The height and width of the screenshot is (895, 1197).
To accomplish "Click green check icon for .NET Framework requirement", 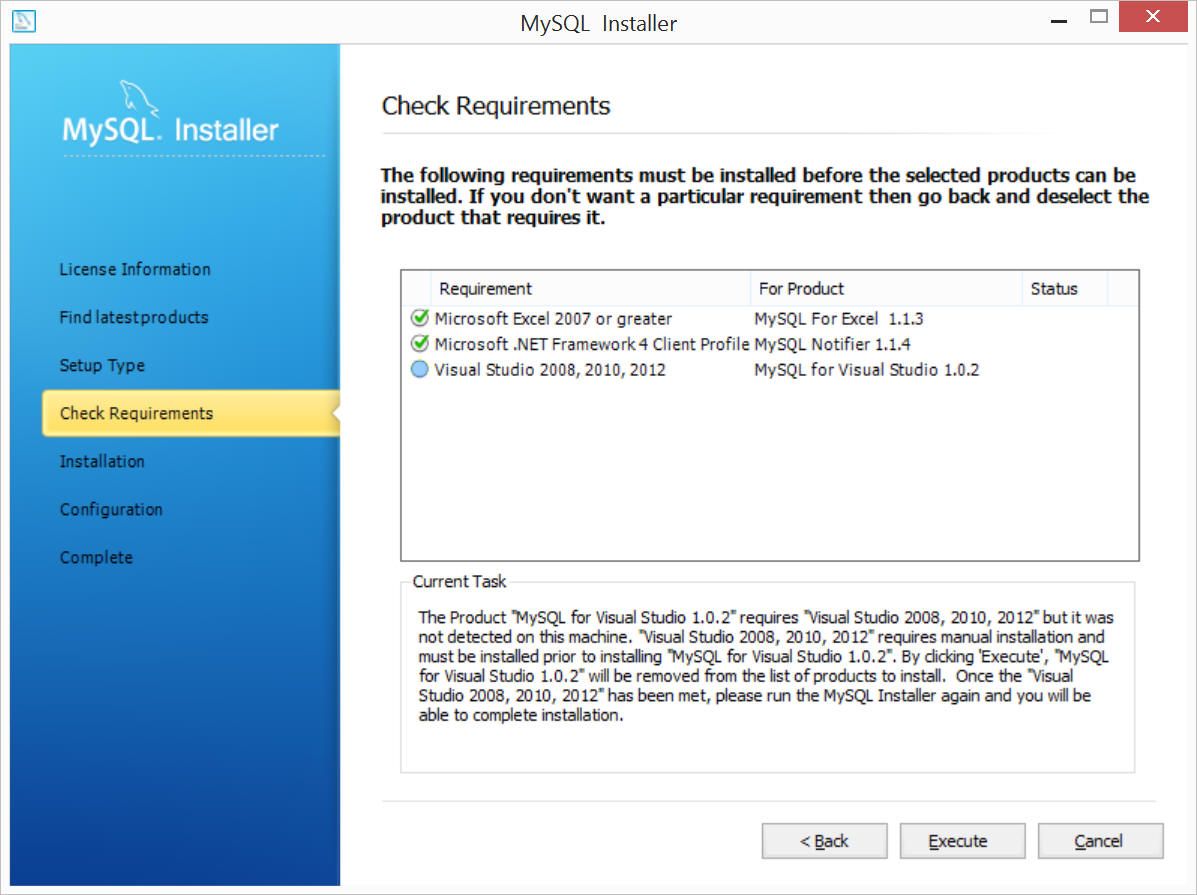I will point(419,344).
